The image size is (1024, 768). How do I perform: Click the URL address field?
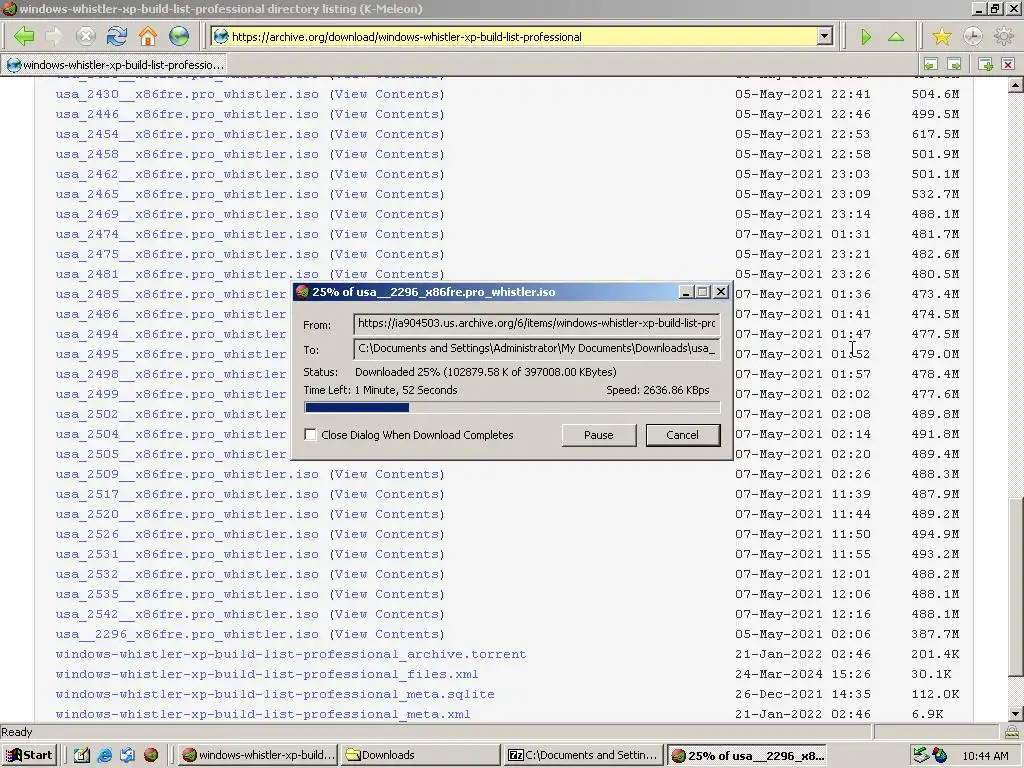point(522,37)
